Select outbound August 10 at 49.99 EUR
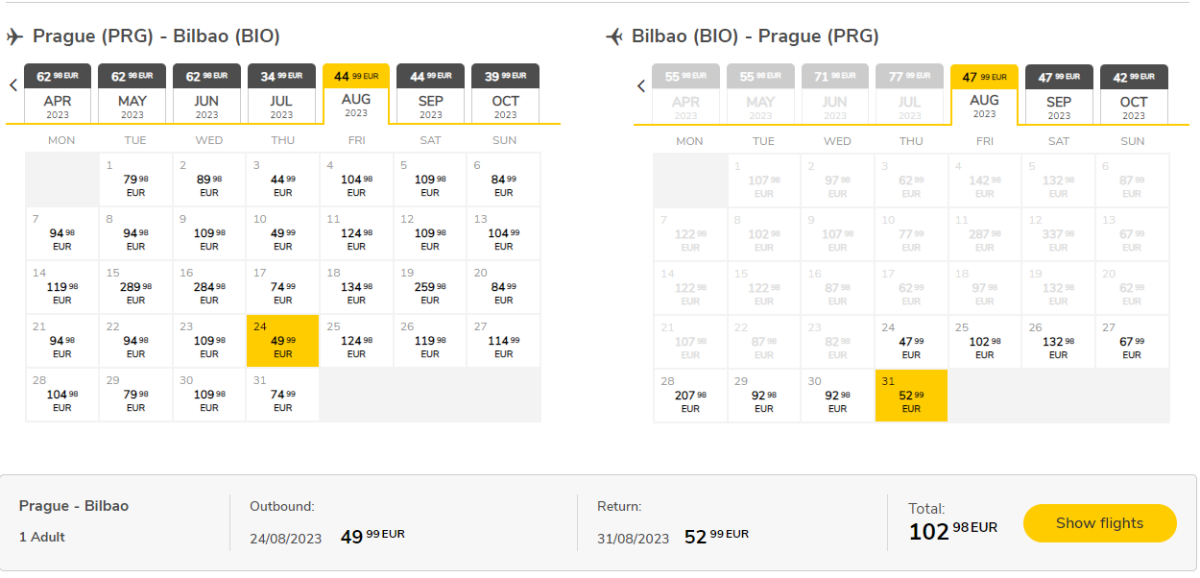This screenshot has width=1200, height=578. pos(283,233)
